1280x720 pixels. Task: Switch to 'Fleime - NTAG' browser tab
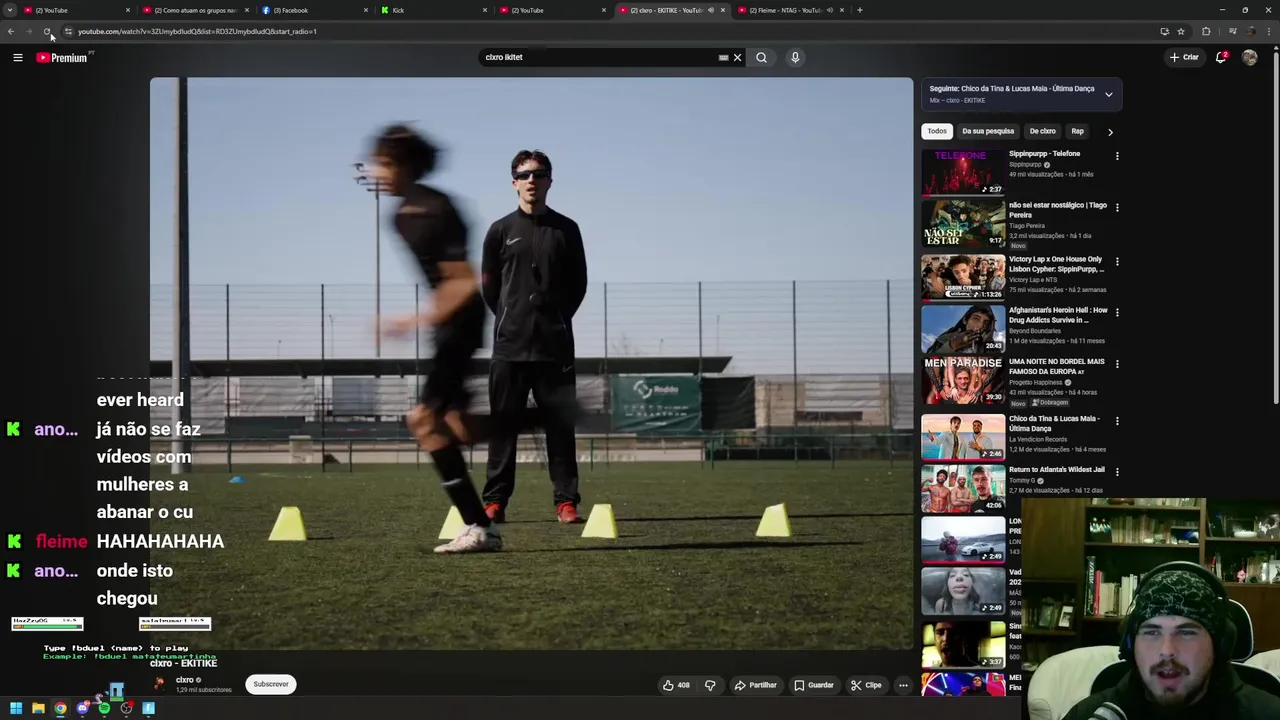(x=790, y=10)
